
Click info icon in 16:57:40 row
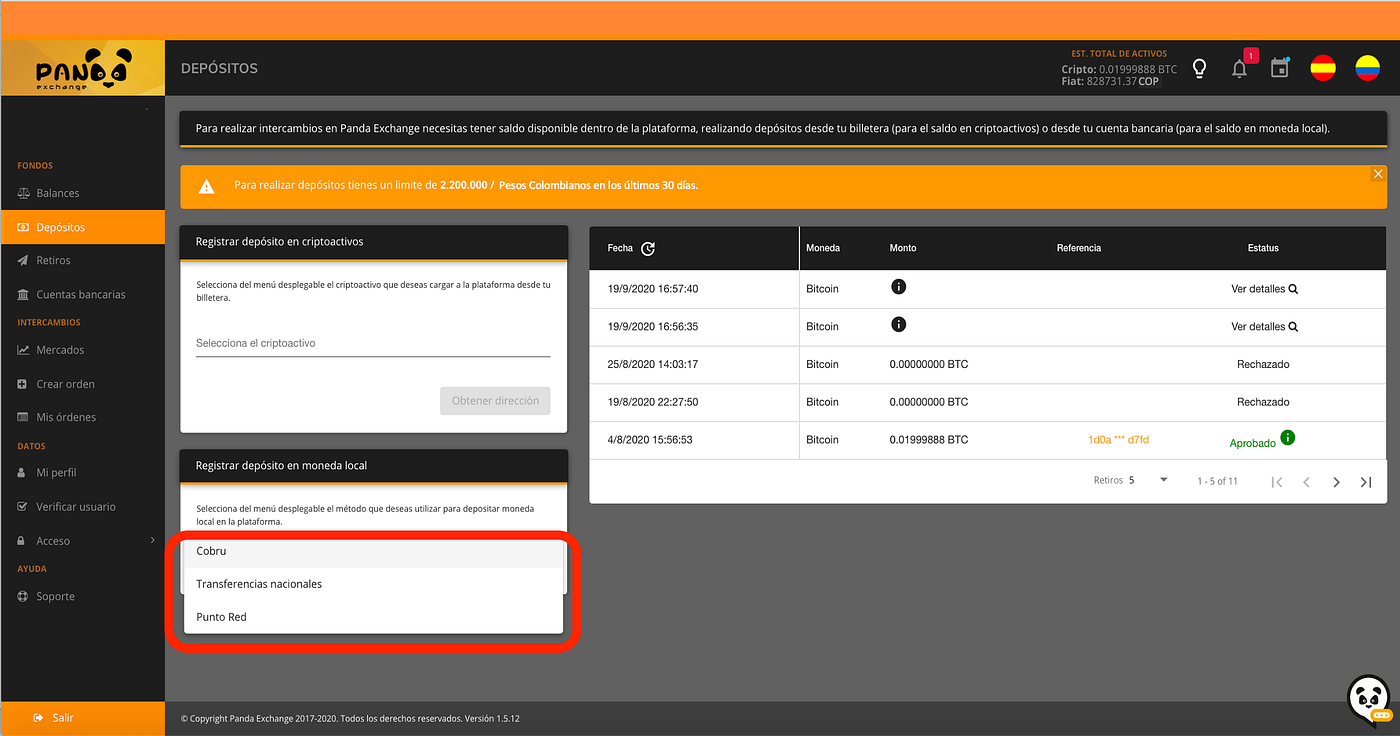(x=898, y=287)
